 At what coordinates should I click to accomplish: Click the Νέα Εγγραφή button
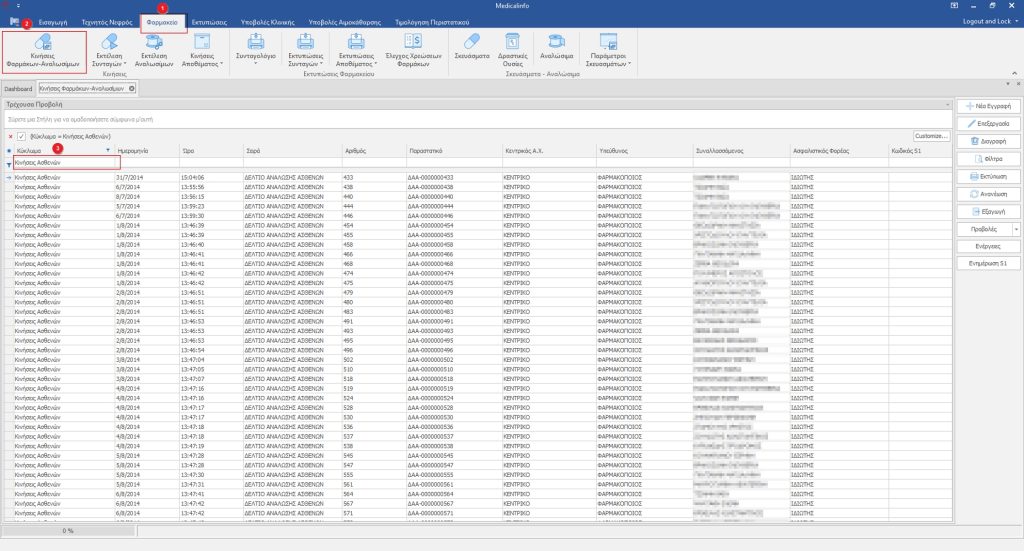click(x=986, y=105)
